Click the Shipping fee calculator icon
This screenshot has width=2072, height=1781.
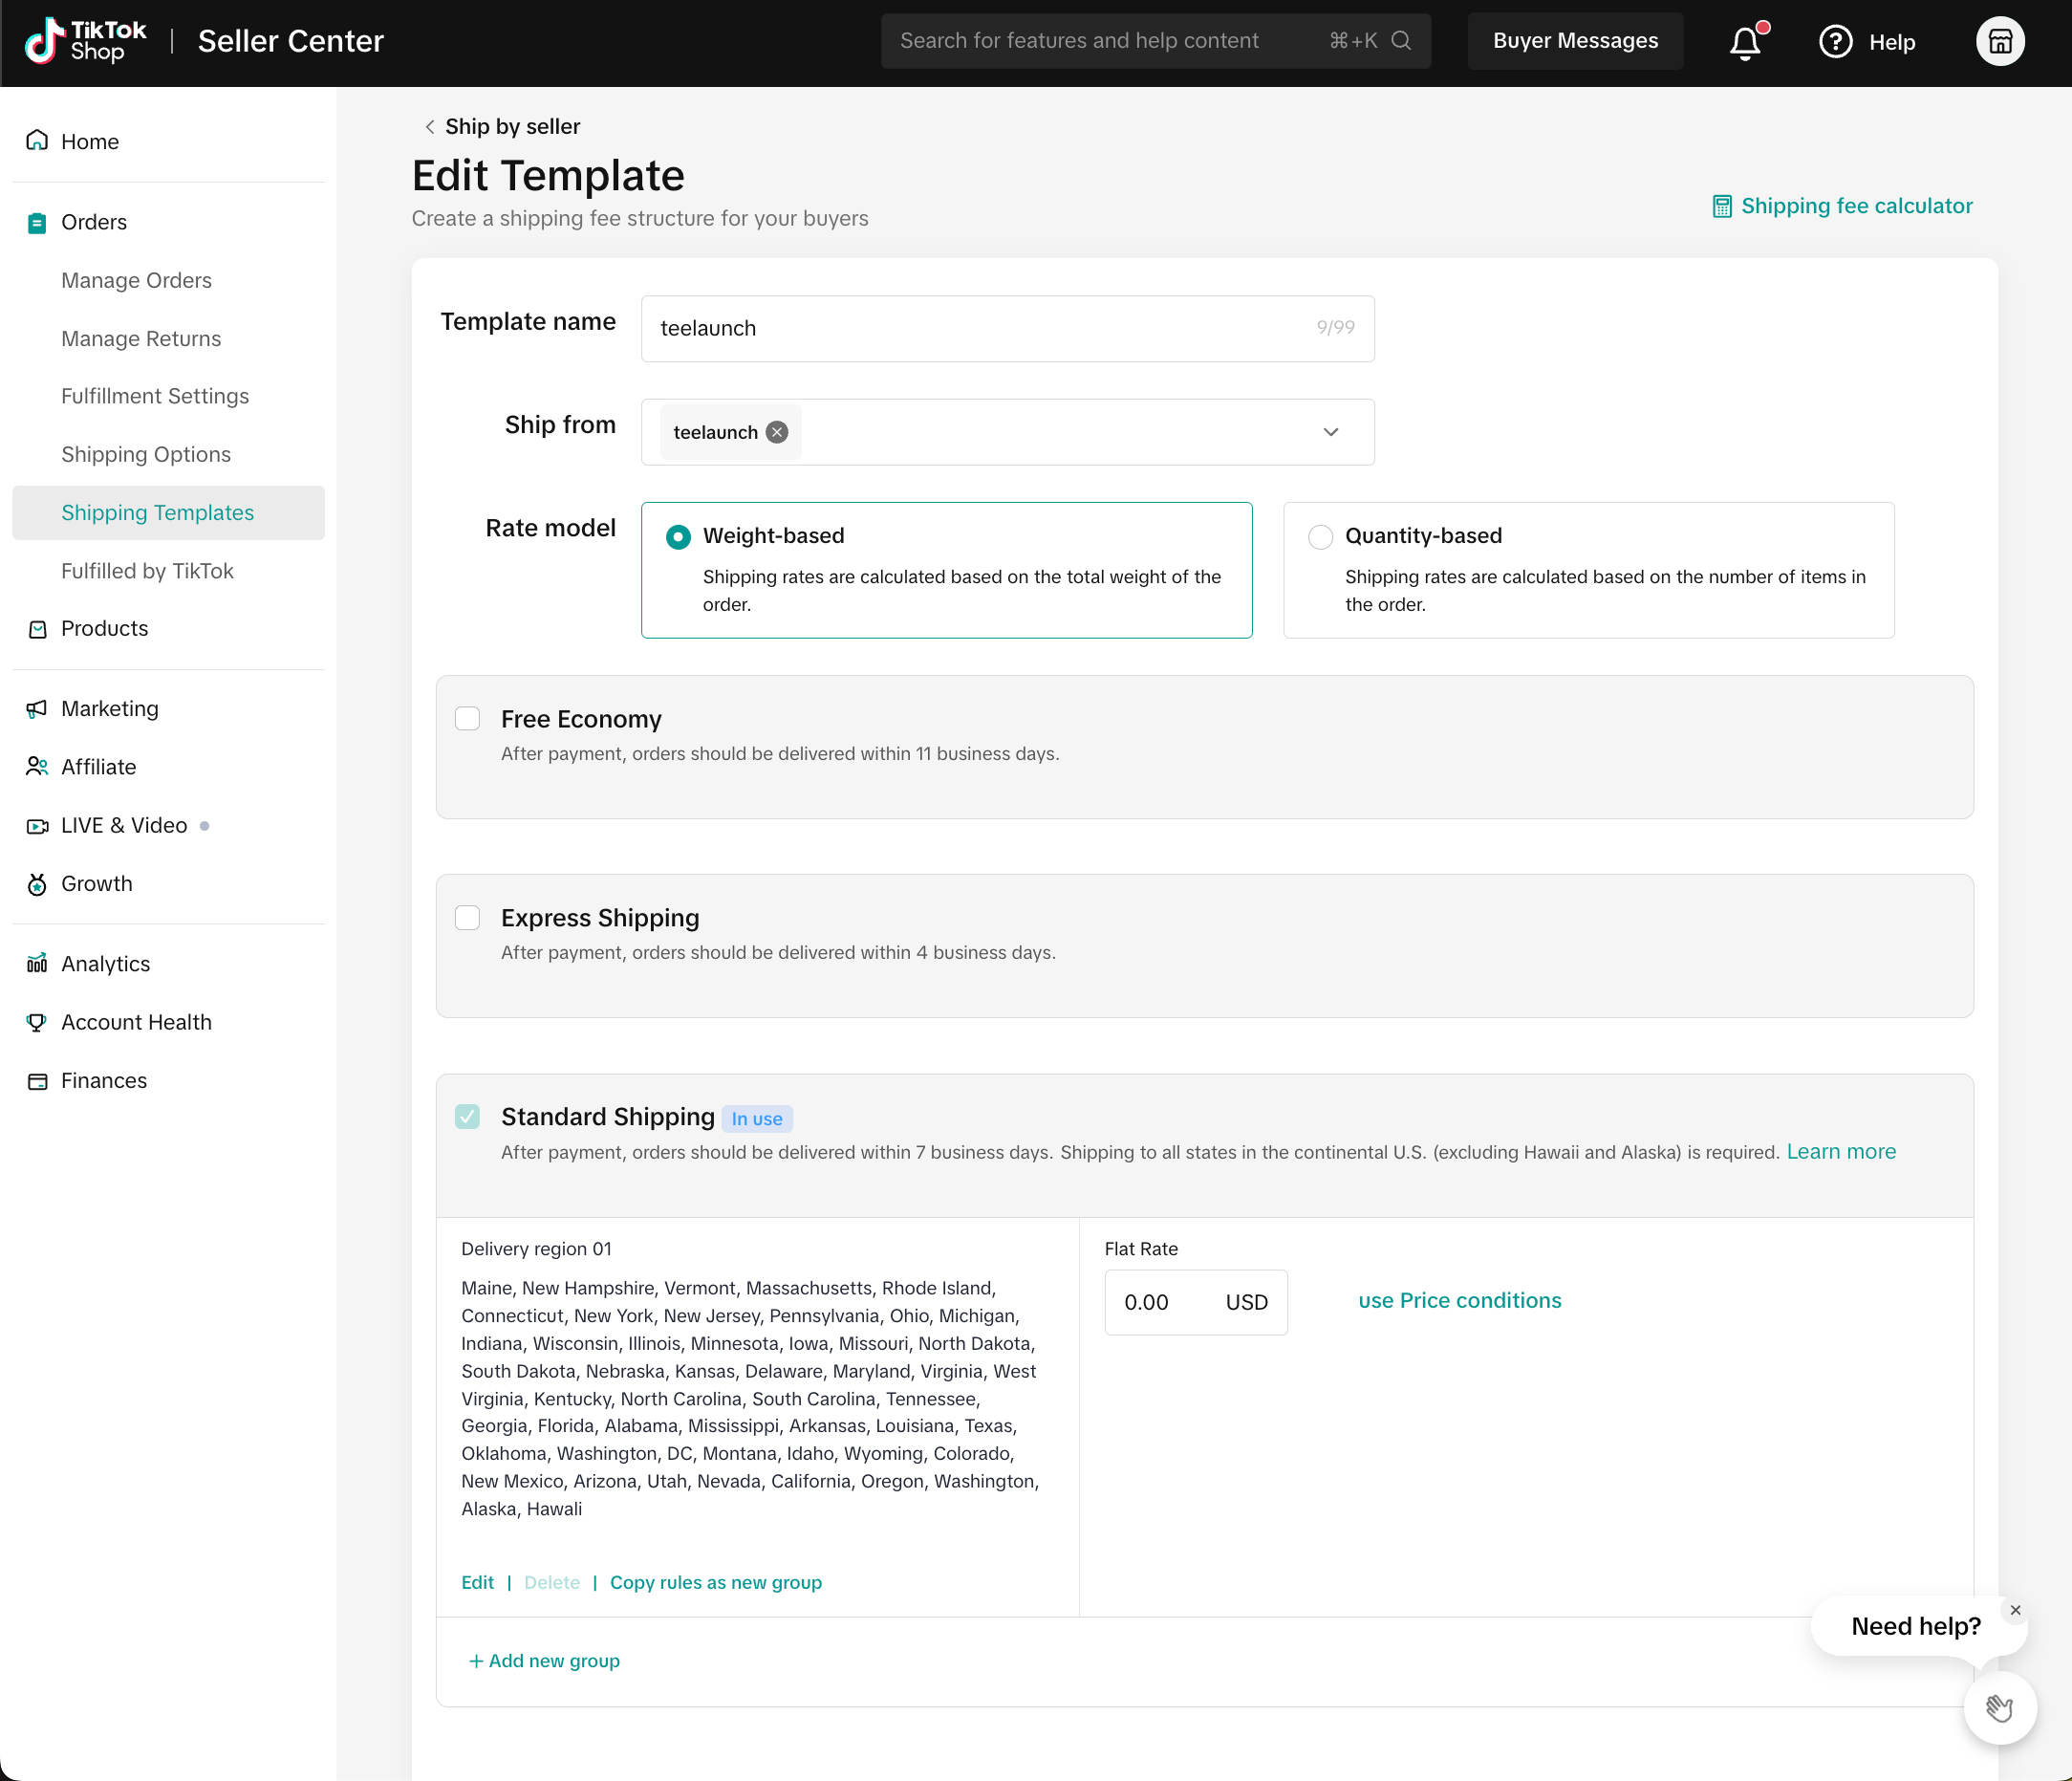1721,207
